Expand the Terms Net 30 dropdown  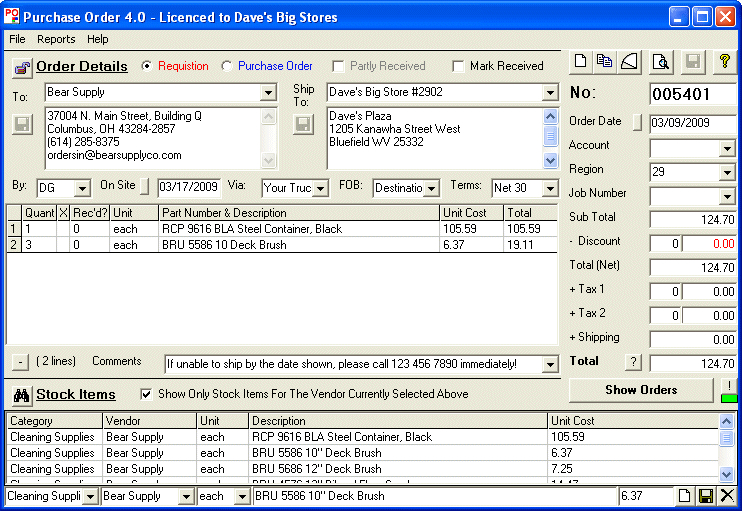(x=549, y=189)
